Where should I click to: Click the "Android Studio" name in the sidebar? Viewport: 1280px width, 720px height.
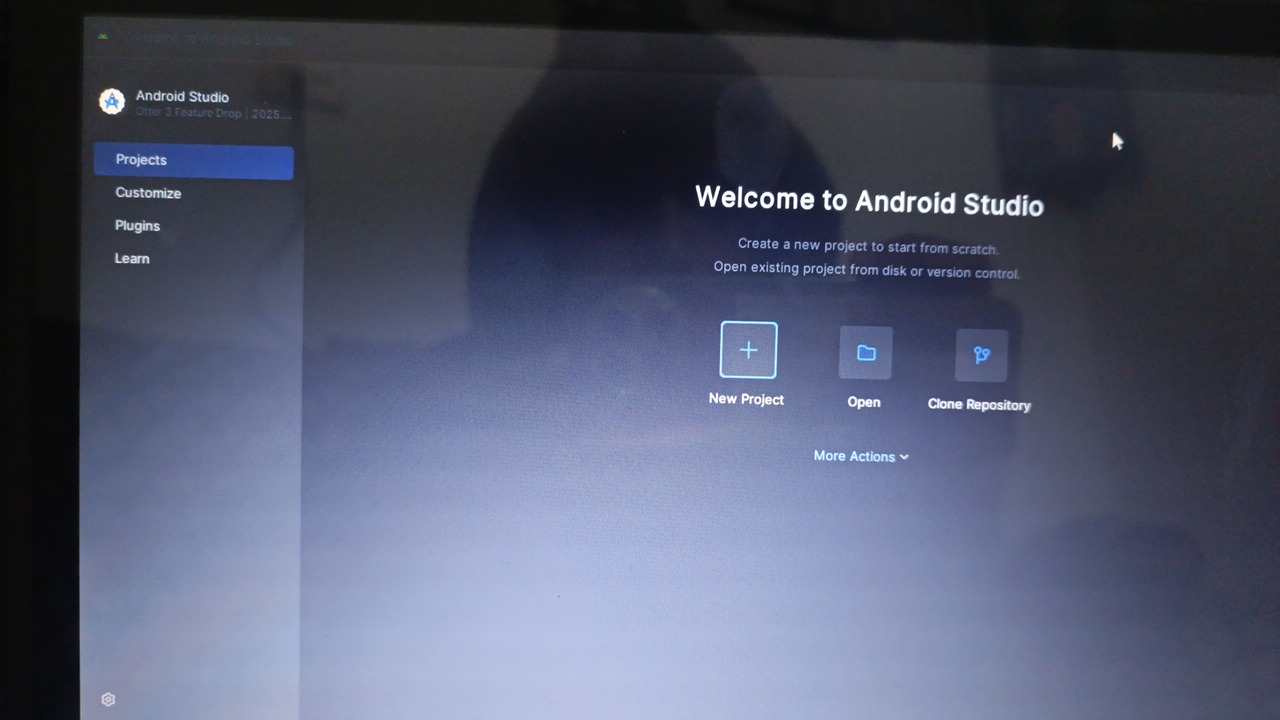click(x=182, y=97)
